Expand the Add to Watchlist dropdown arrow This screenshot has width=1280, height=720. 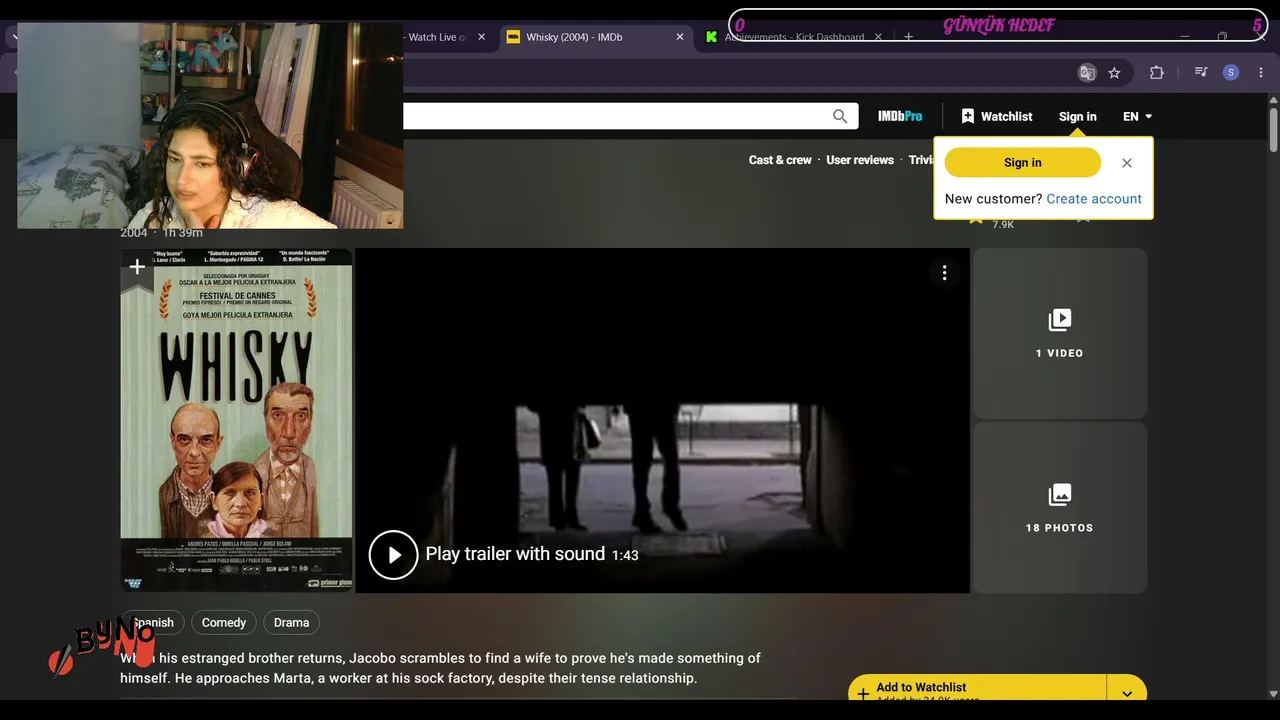point(1127,691)
